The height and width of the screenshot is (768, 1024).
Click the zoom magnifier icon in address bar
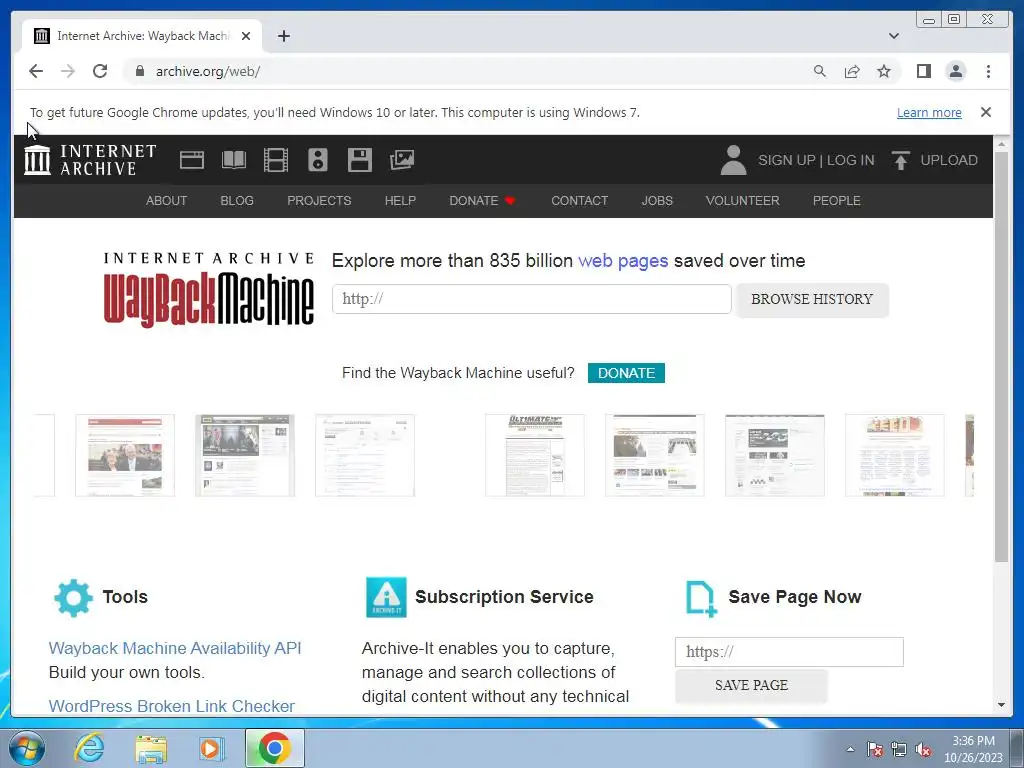point(820,71)
